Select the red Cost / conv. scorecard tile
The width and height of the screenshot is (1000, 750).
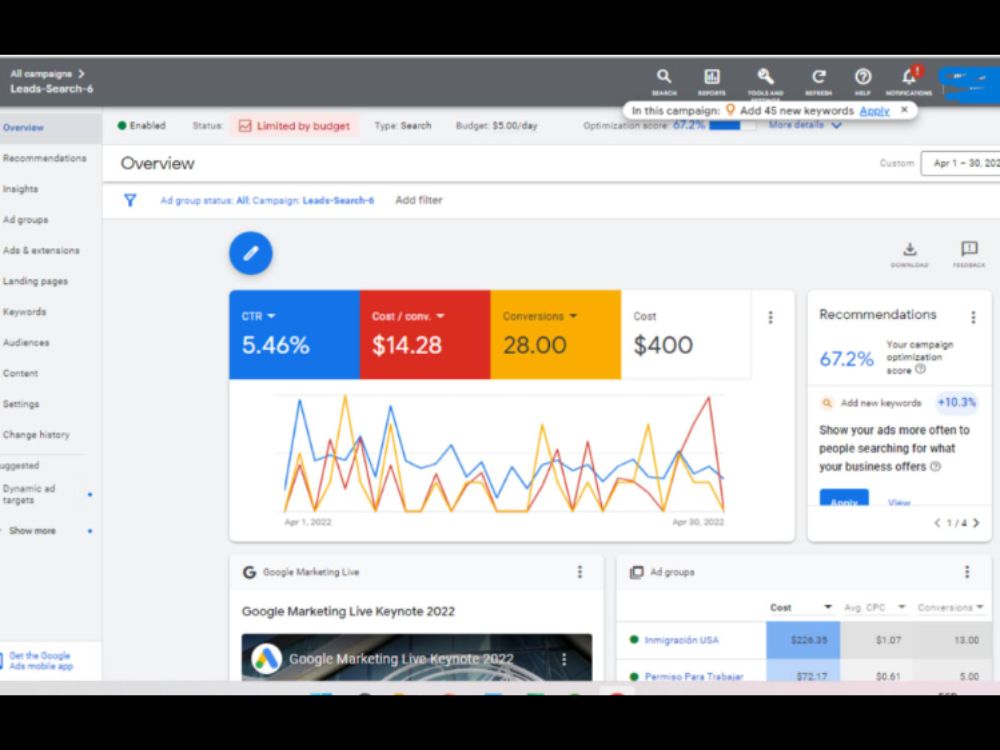425,335
